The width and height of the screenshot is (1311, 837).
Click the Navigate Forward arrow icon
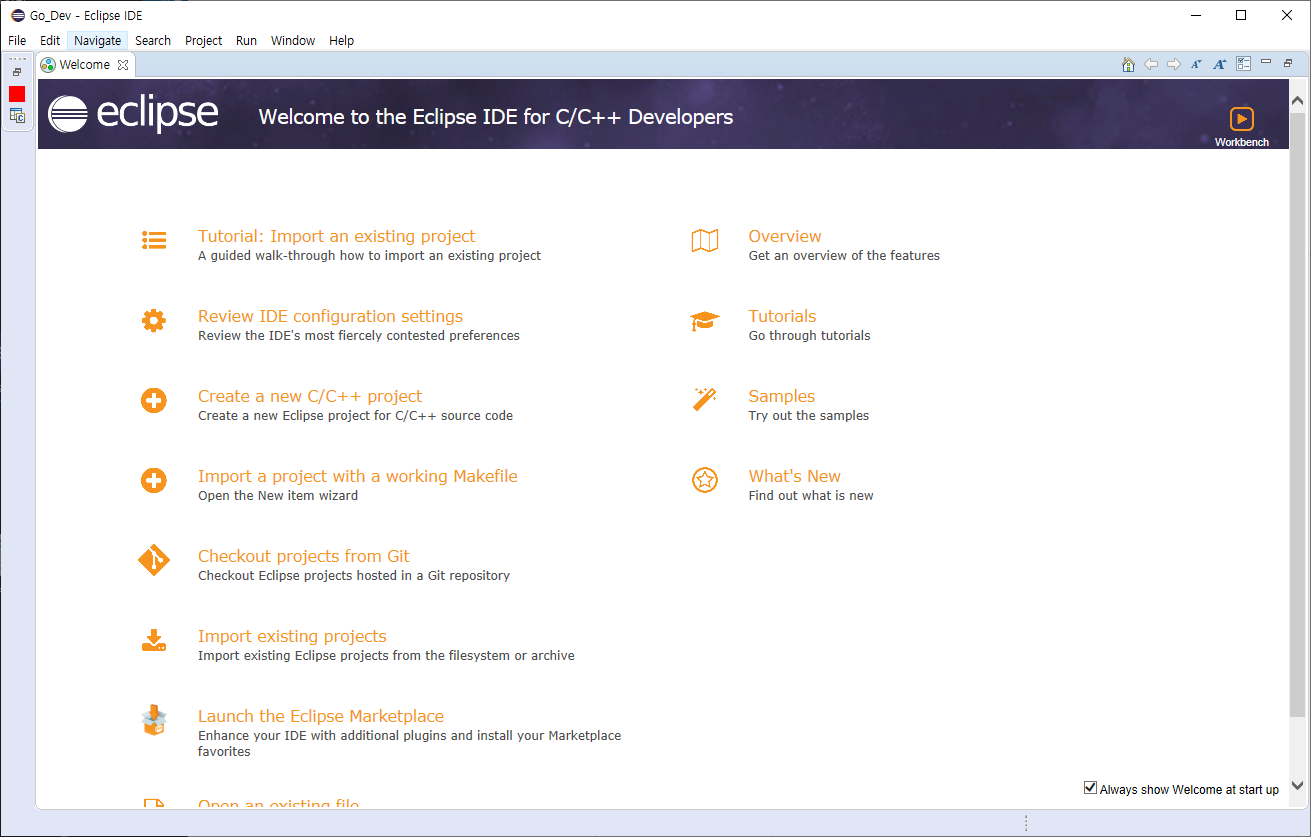tap(1174, 64)
